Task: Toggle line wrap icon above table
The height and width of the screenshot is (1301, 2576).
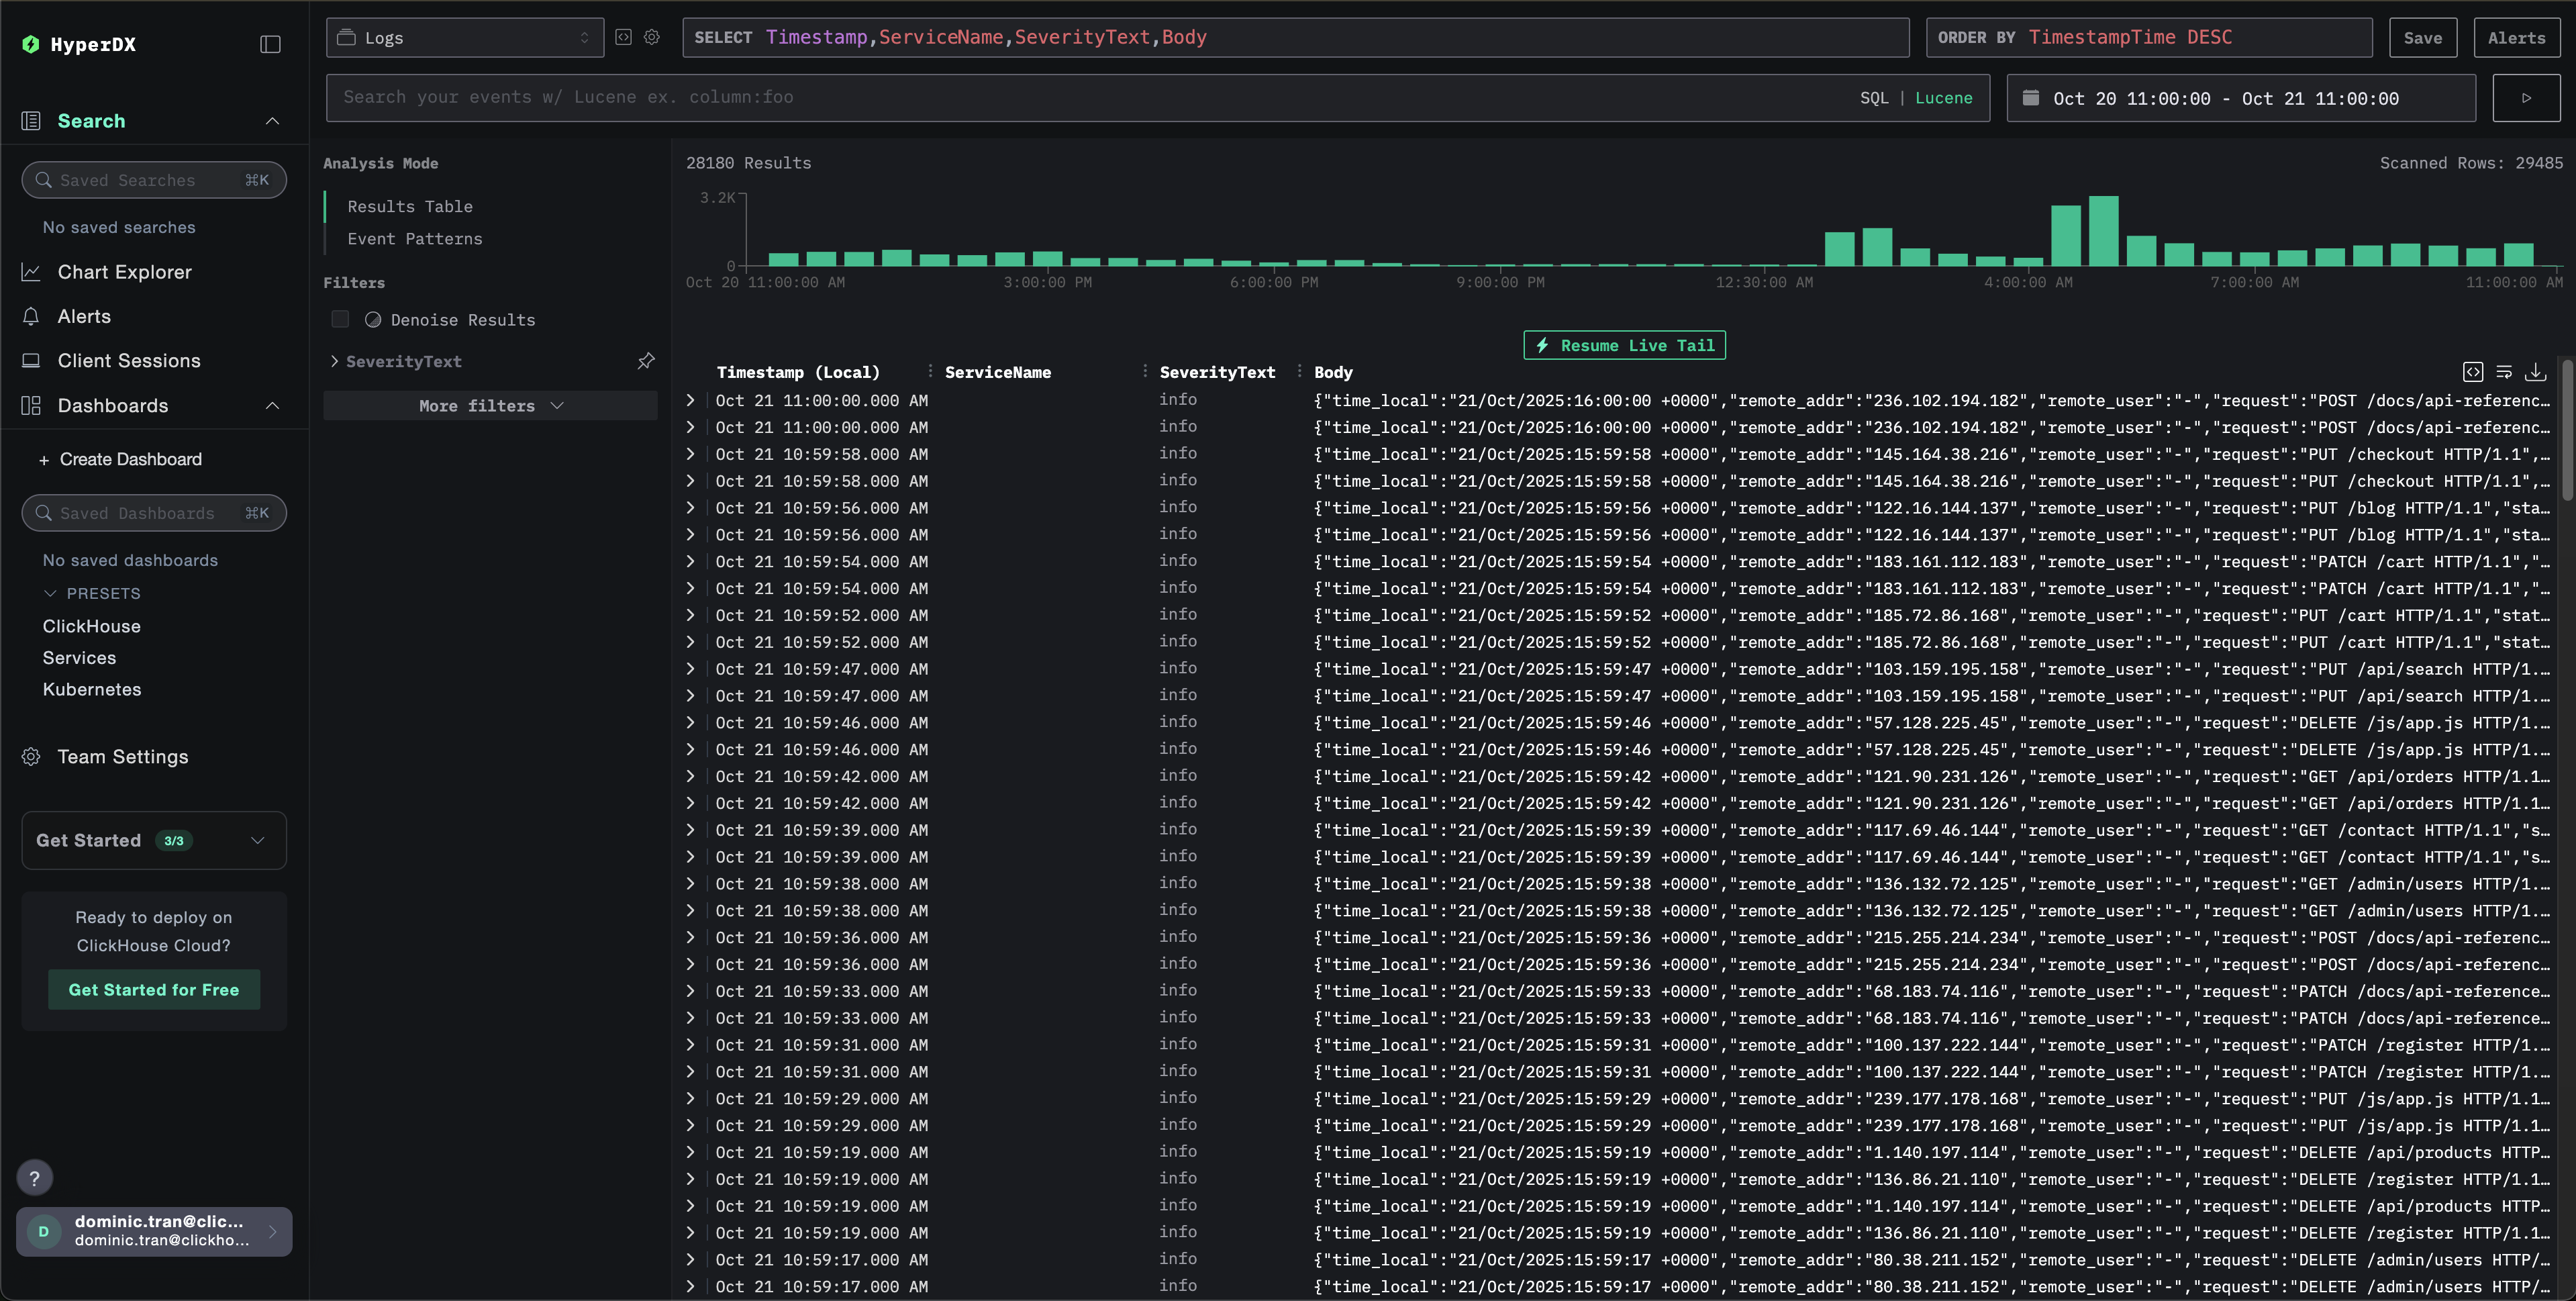Action: [x=2504, y=372]
